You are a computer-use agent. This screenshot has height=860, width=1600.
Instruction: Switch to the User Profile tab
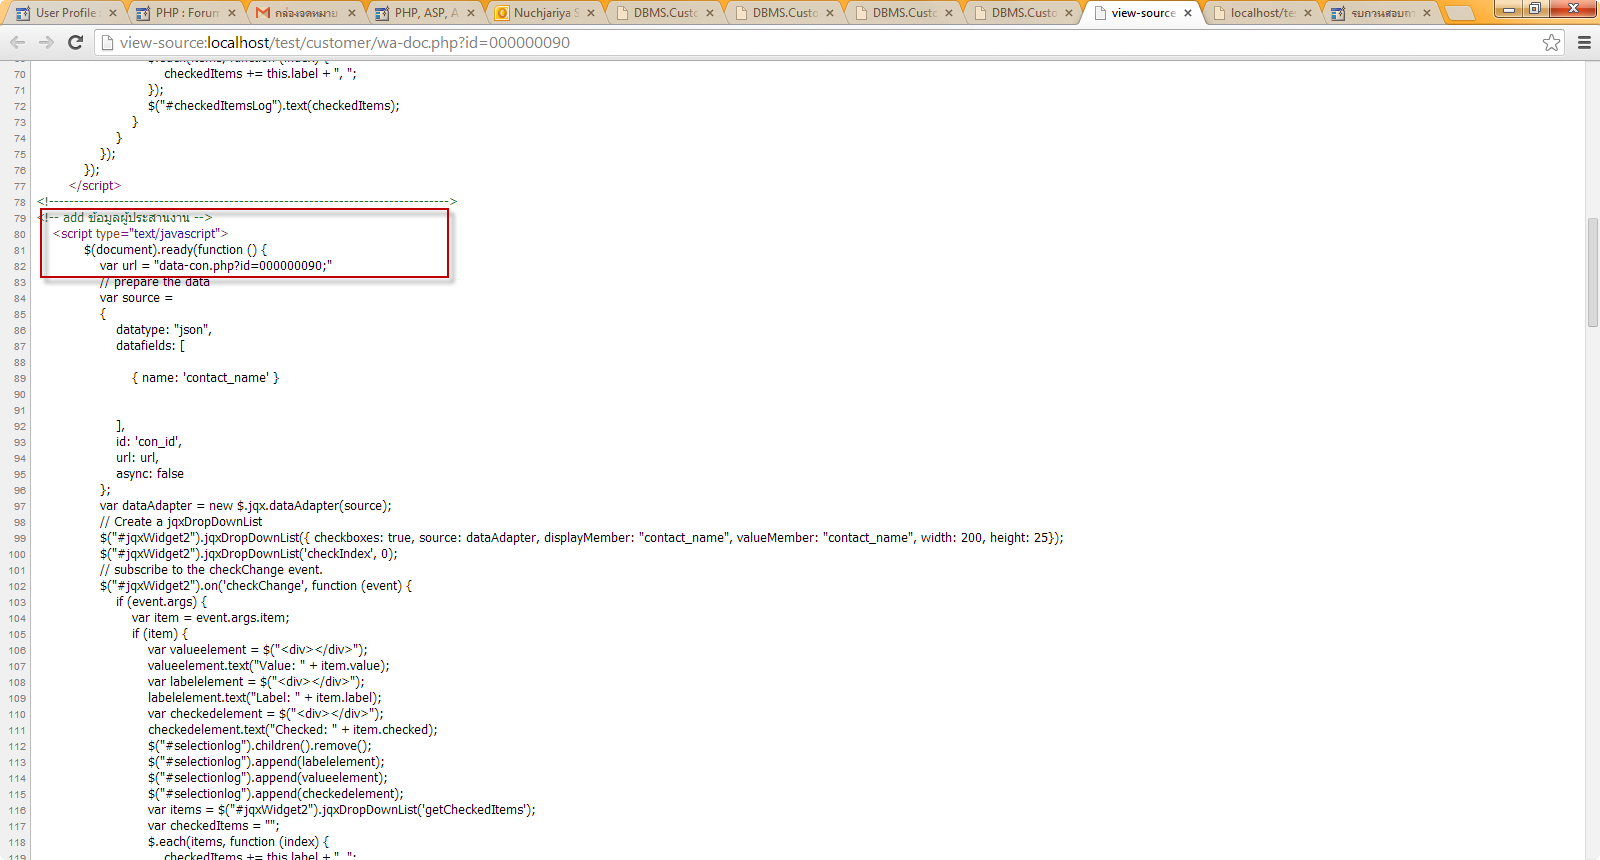(66, 13)
